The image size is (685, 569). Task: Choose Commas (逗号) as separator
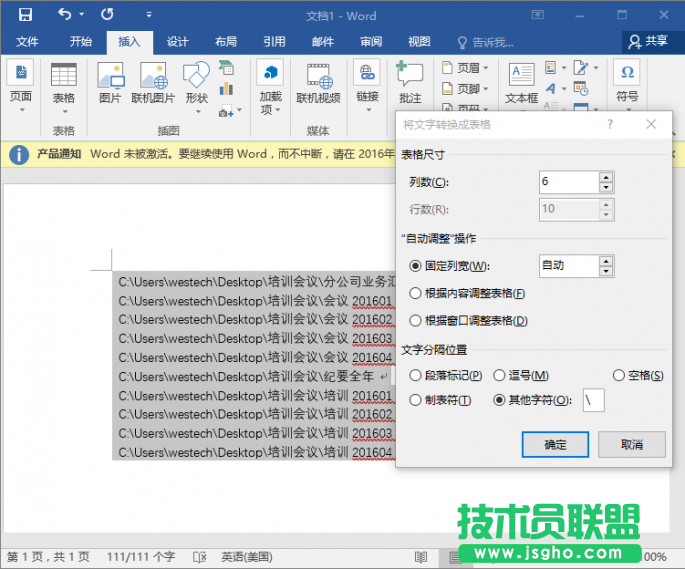501,375
